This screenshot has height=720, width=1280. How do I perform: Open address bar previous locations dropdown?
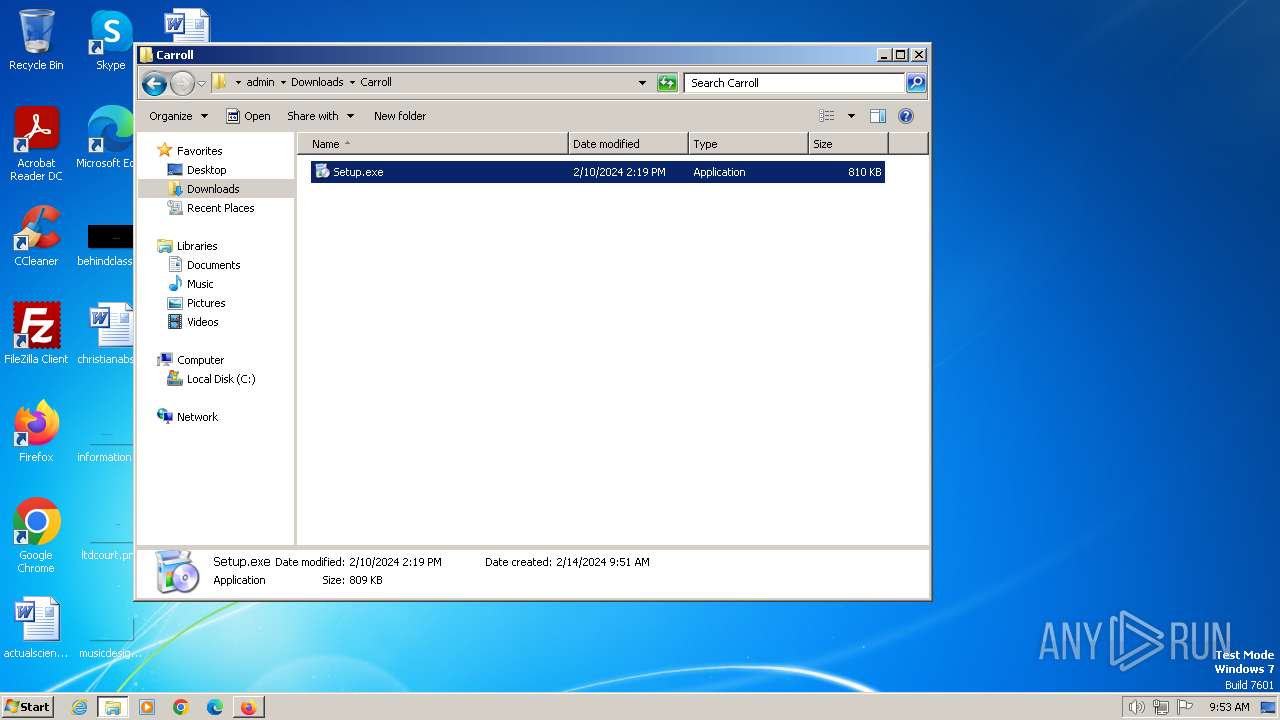coord(642,83)
